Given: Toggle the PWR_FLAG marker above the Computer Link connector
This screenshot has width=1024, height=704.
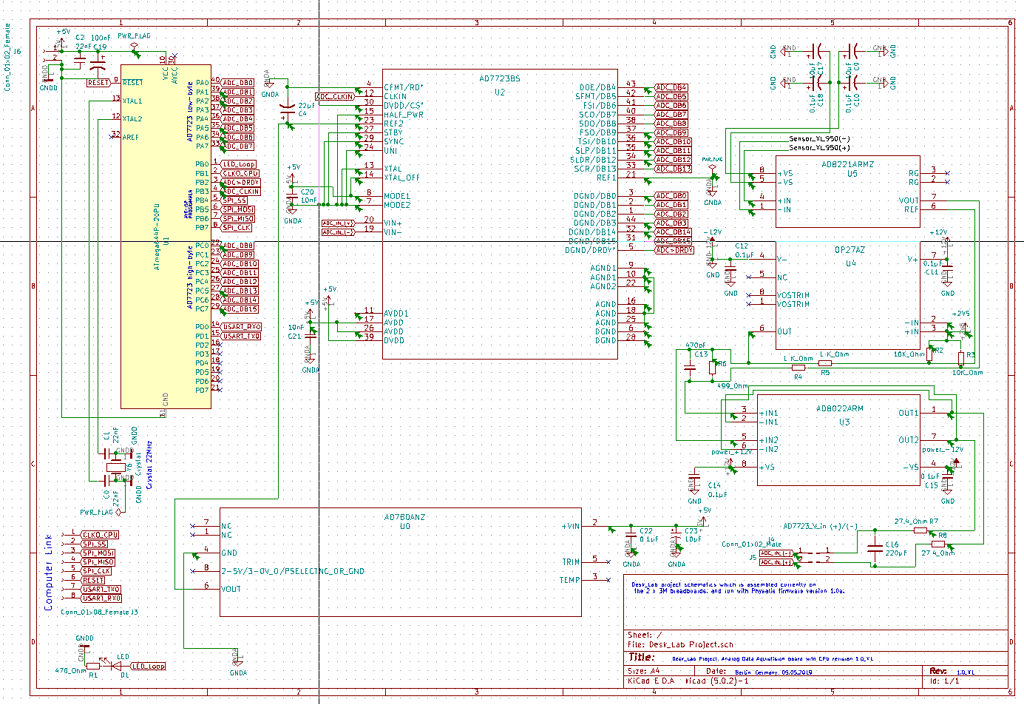Looking at the screenshot, I should [118, 512].
